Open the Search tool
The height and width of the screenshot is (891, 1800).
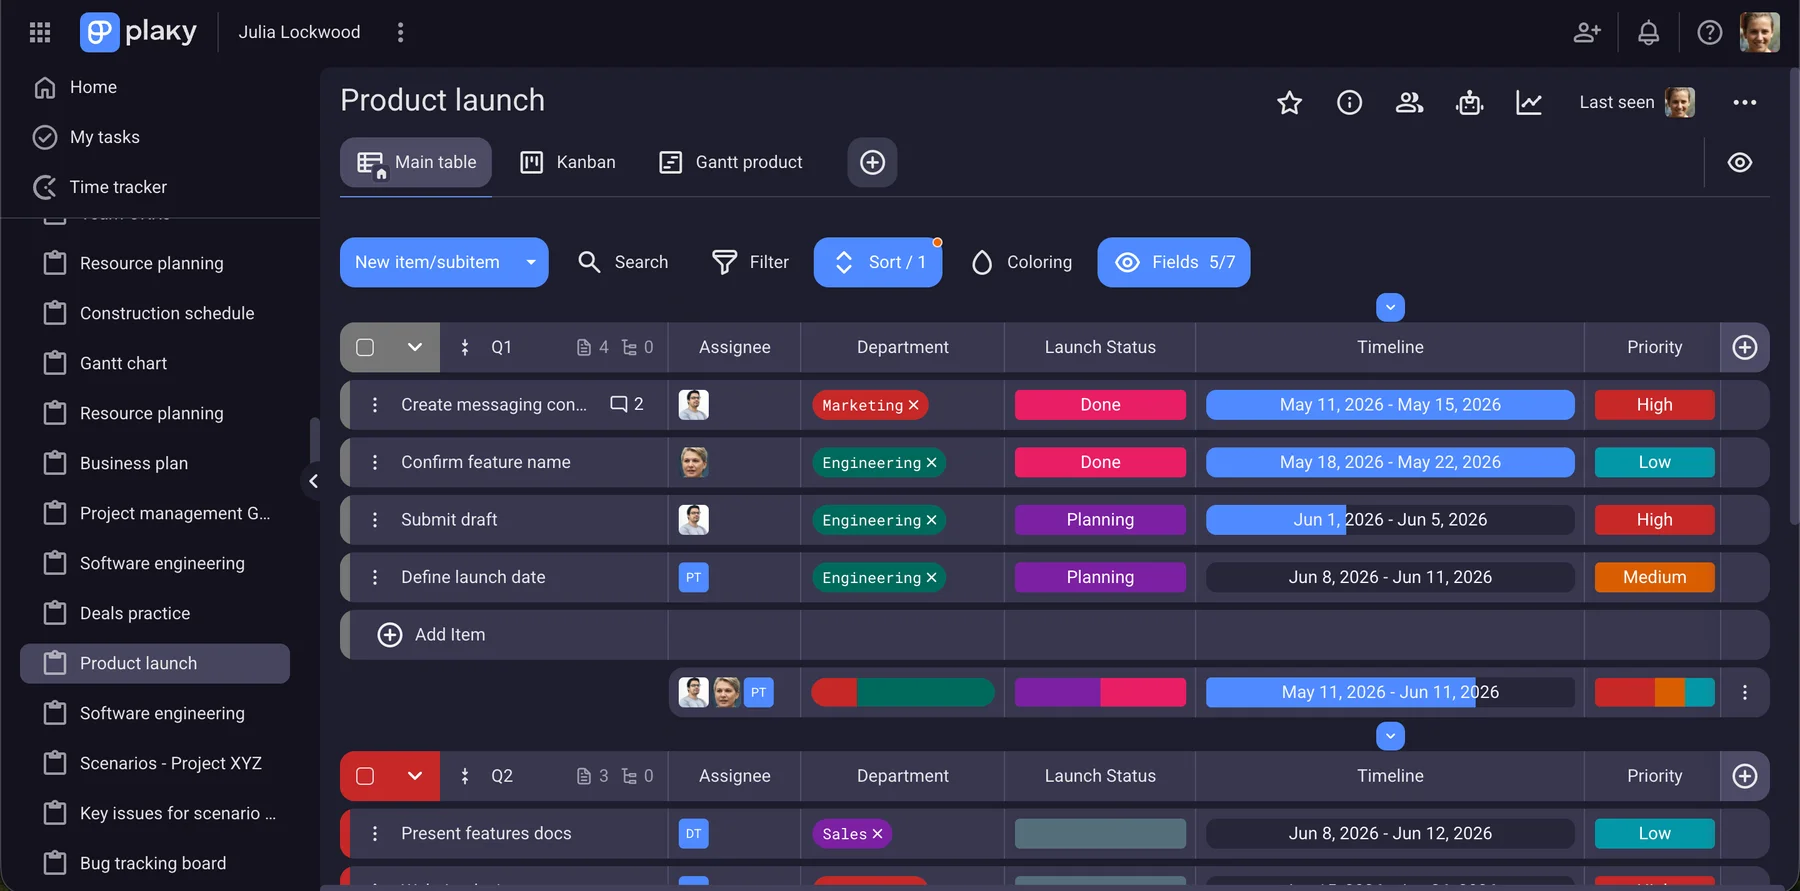coord(623,262)
